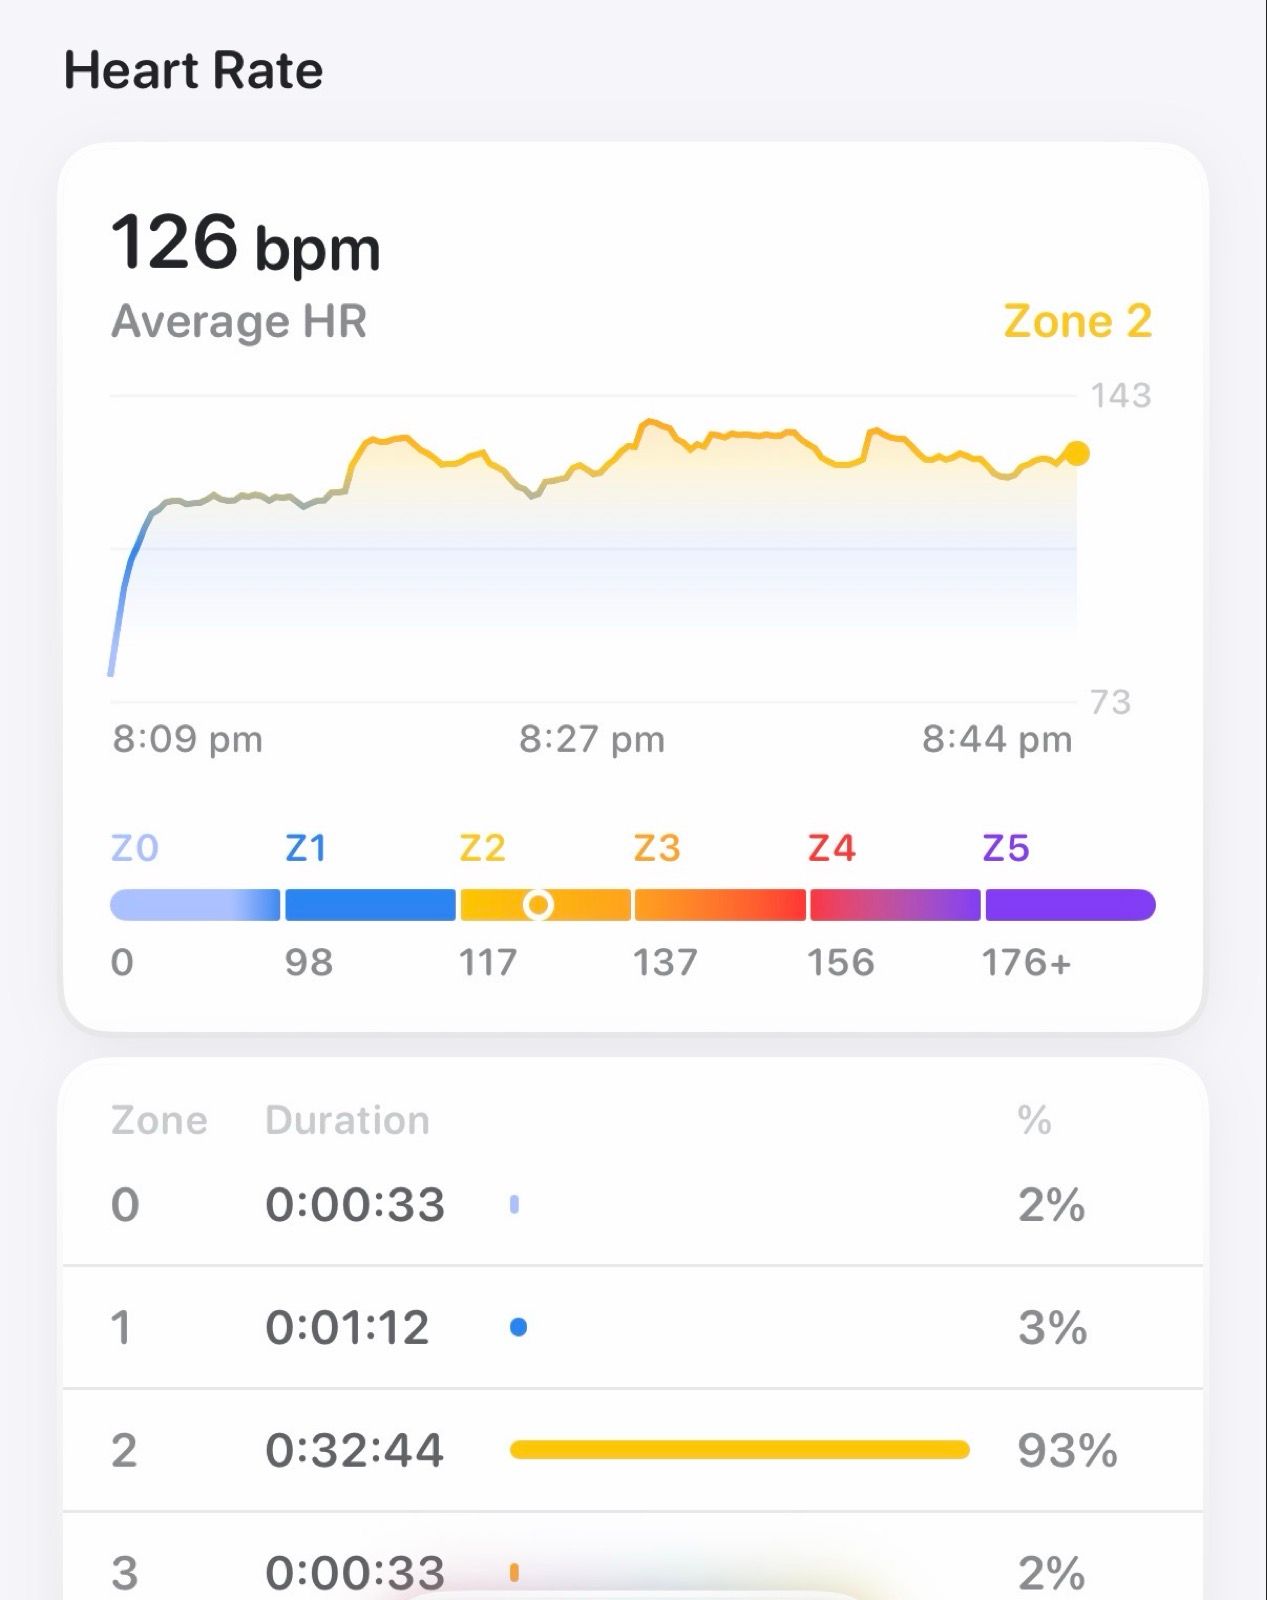Tap the Z4 red zone segment
The image size is (1267, 1600).
894,905
